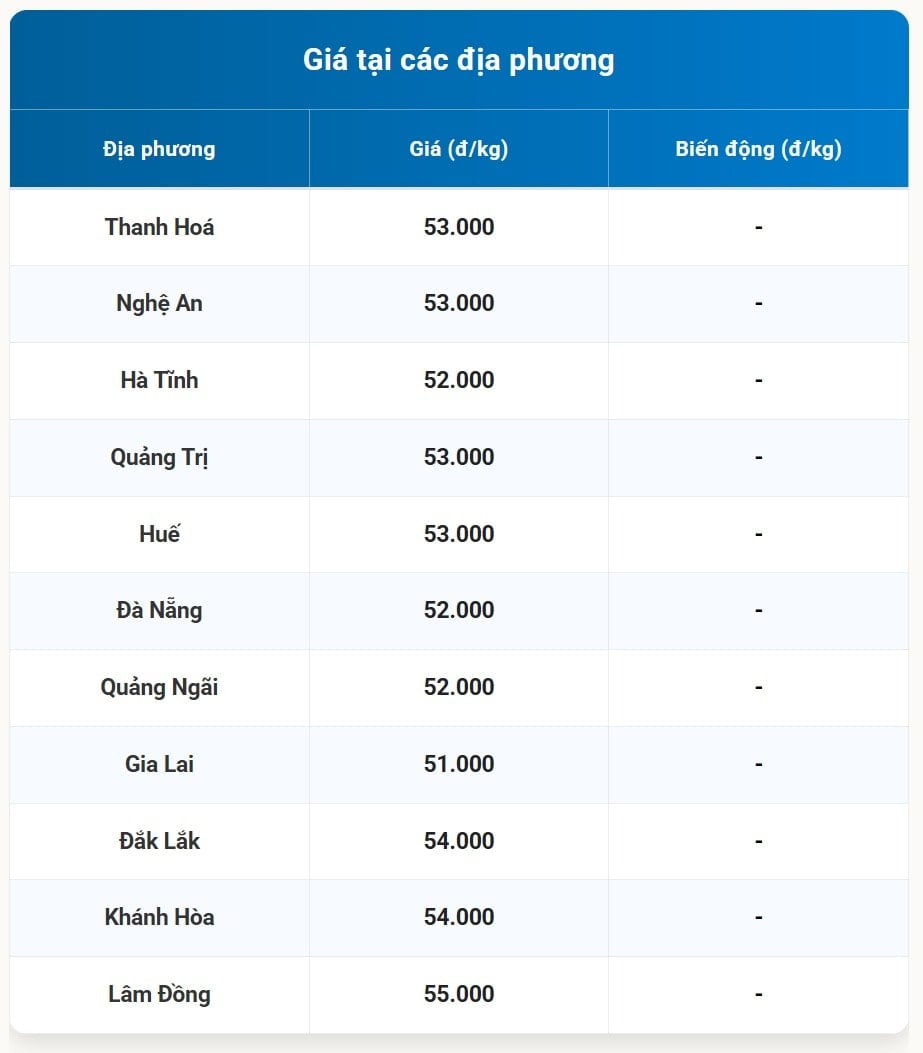Select the Hà Tĩnh location cell
Viewport: 923px width, 1053px height.
[159, 380]
